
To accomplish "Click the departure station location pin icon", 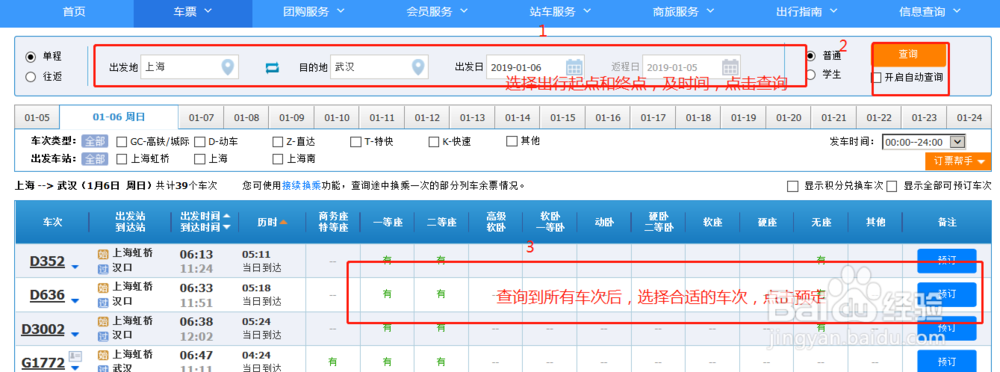I will pos(228,67).
